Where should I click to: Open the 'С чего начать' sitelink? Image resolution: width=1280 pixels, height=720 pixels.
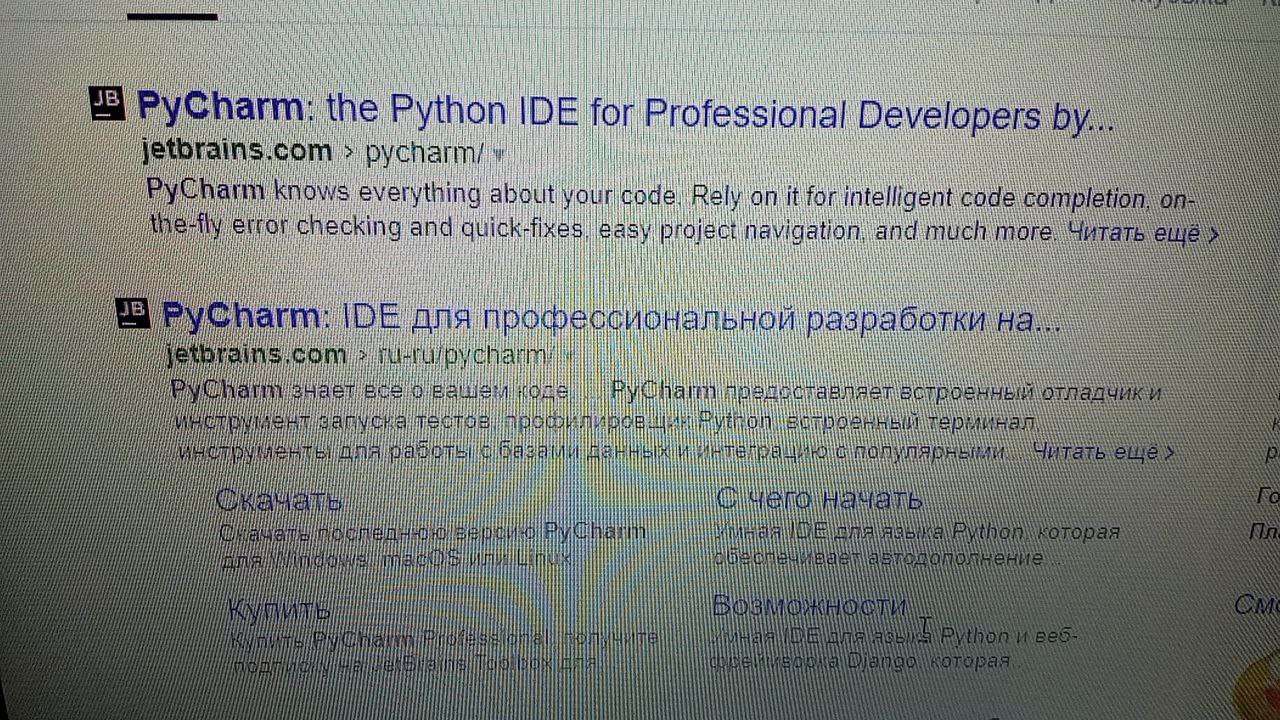click(820, 498)
